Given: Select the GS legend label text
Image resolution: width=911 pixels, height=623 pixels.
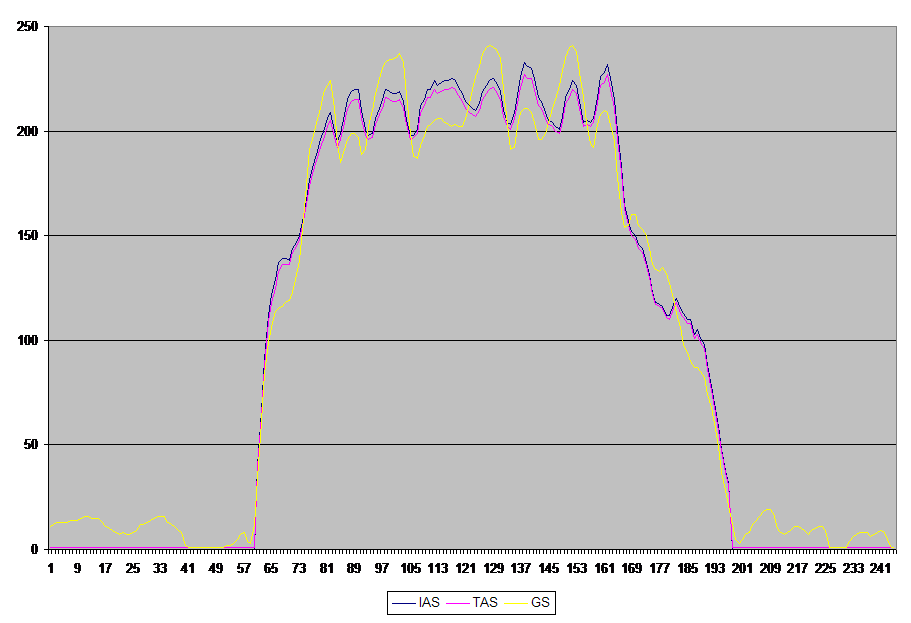Looking at the screenshot, I should click(541, 603).
